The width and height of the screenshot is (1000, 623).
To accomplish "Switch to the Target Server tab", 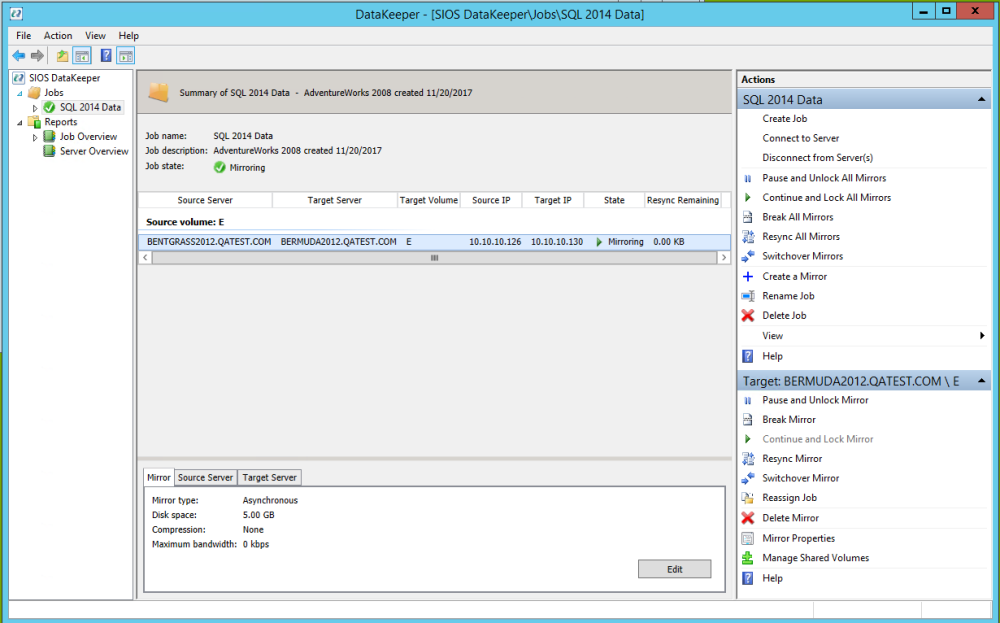I will pos(269,477).
